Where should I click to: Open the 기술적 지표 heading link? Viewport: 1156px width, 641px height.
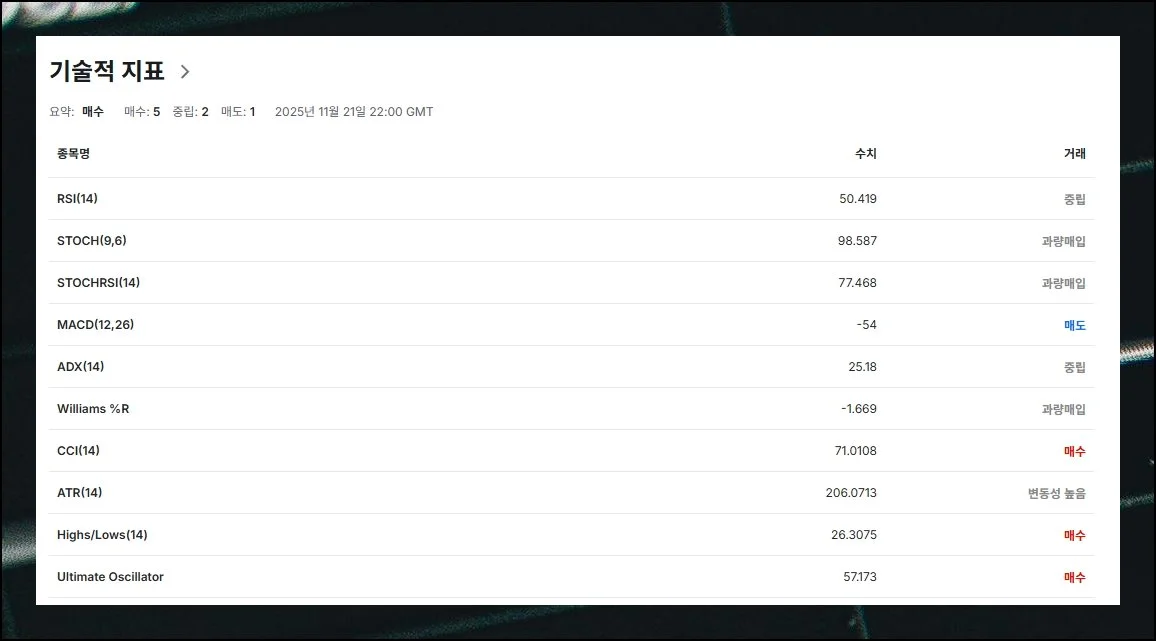point(107,71)
